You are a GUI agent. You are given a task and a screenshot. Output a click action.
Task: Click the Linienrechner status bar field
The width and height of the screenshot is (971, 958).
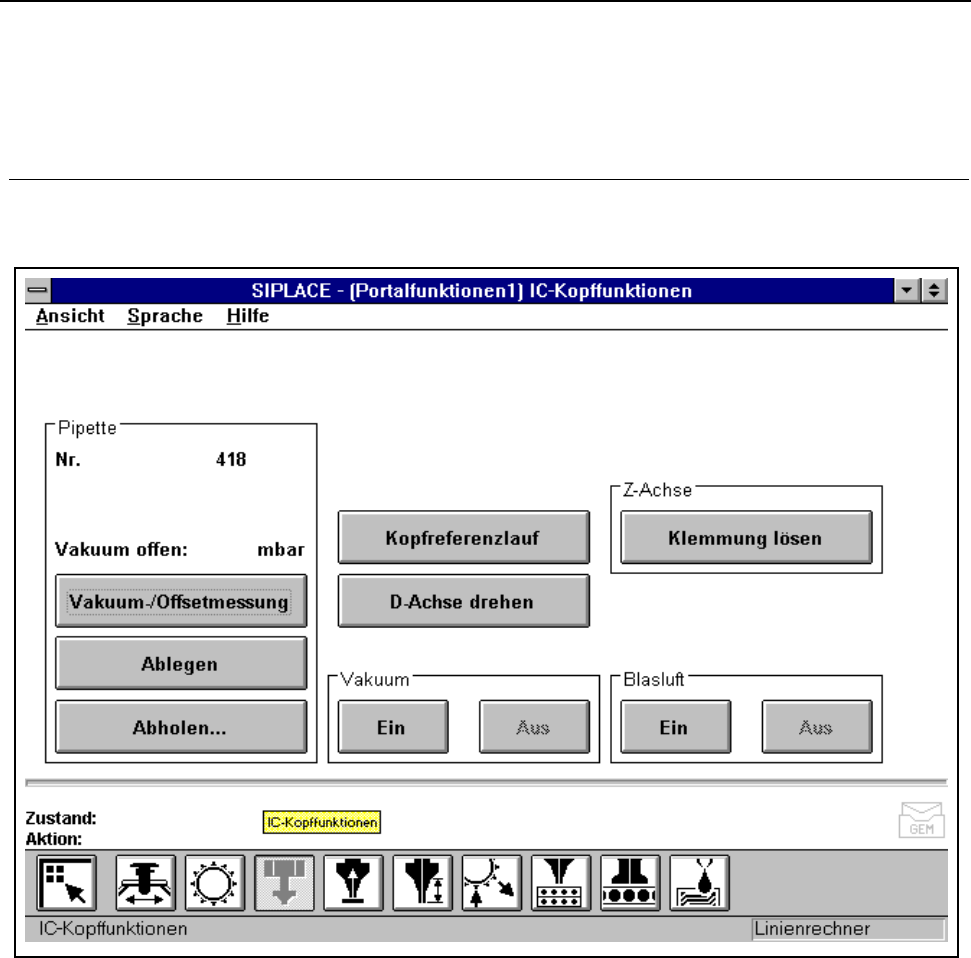coord(848,929)
